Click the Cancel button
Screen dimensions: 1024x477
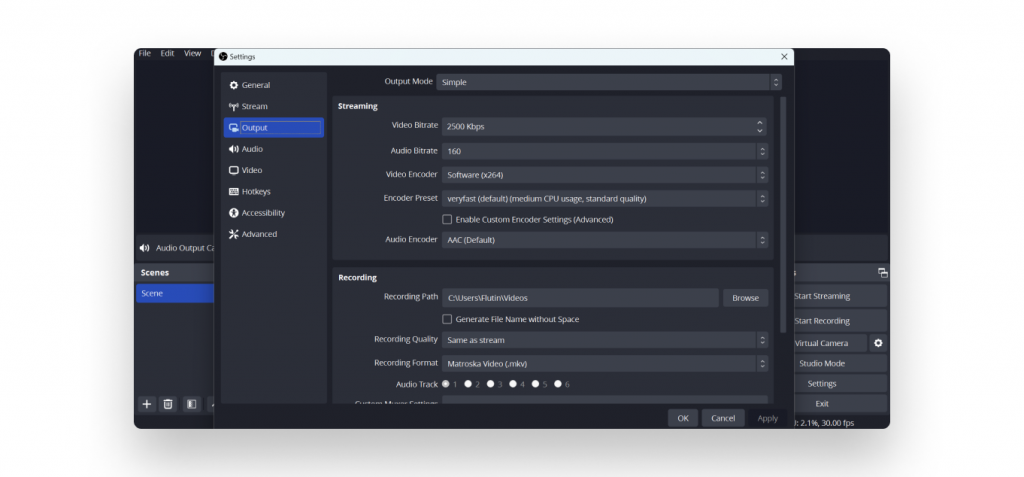point(723,418)
